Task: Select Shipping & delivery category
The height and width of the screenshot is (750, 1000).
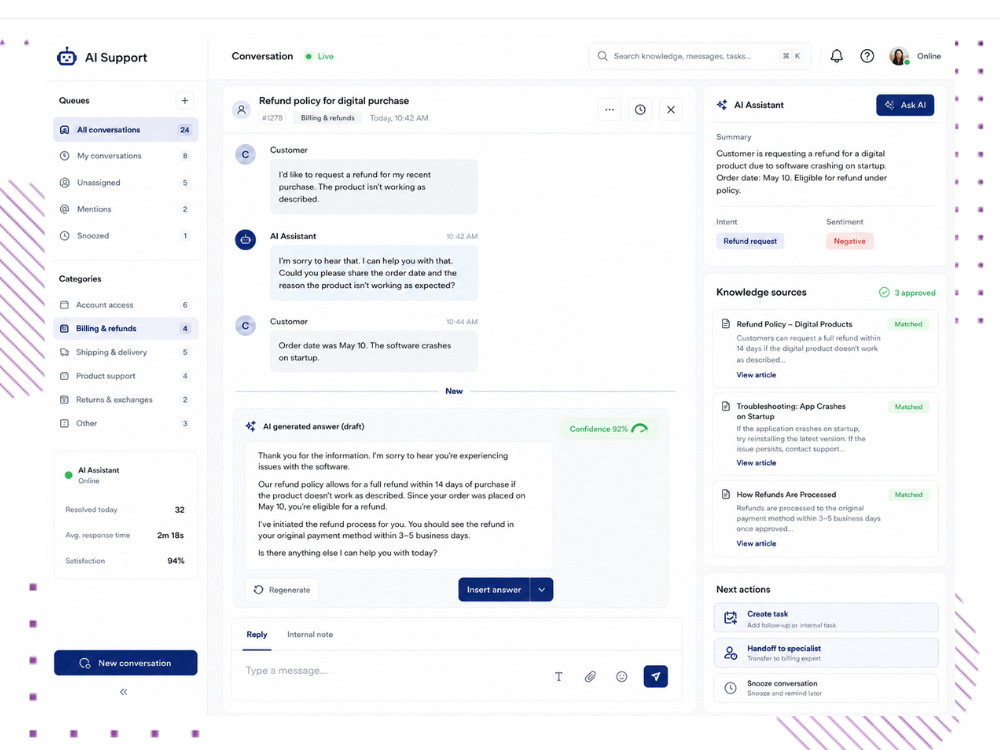Action: [x=126, y=352]
